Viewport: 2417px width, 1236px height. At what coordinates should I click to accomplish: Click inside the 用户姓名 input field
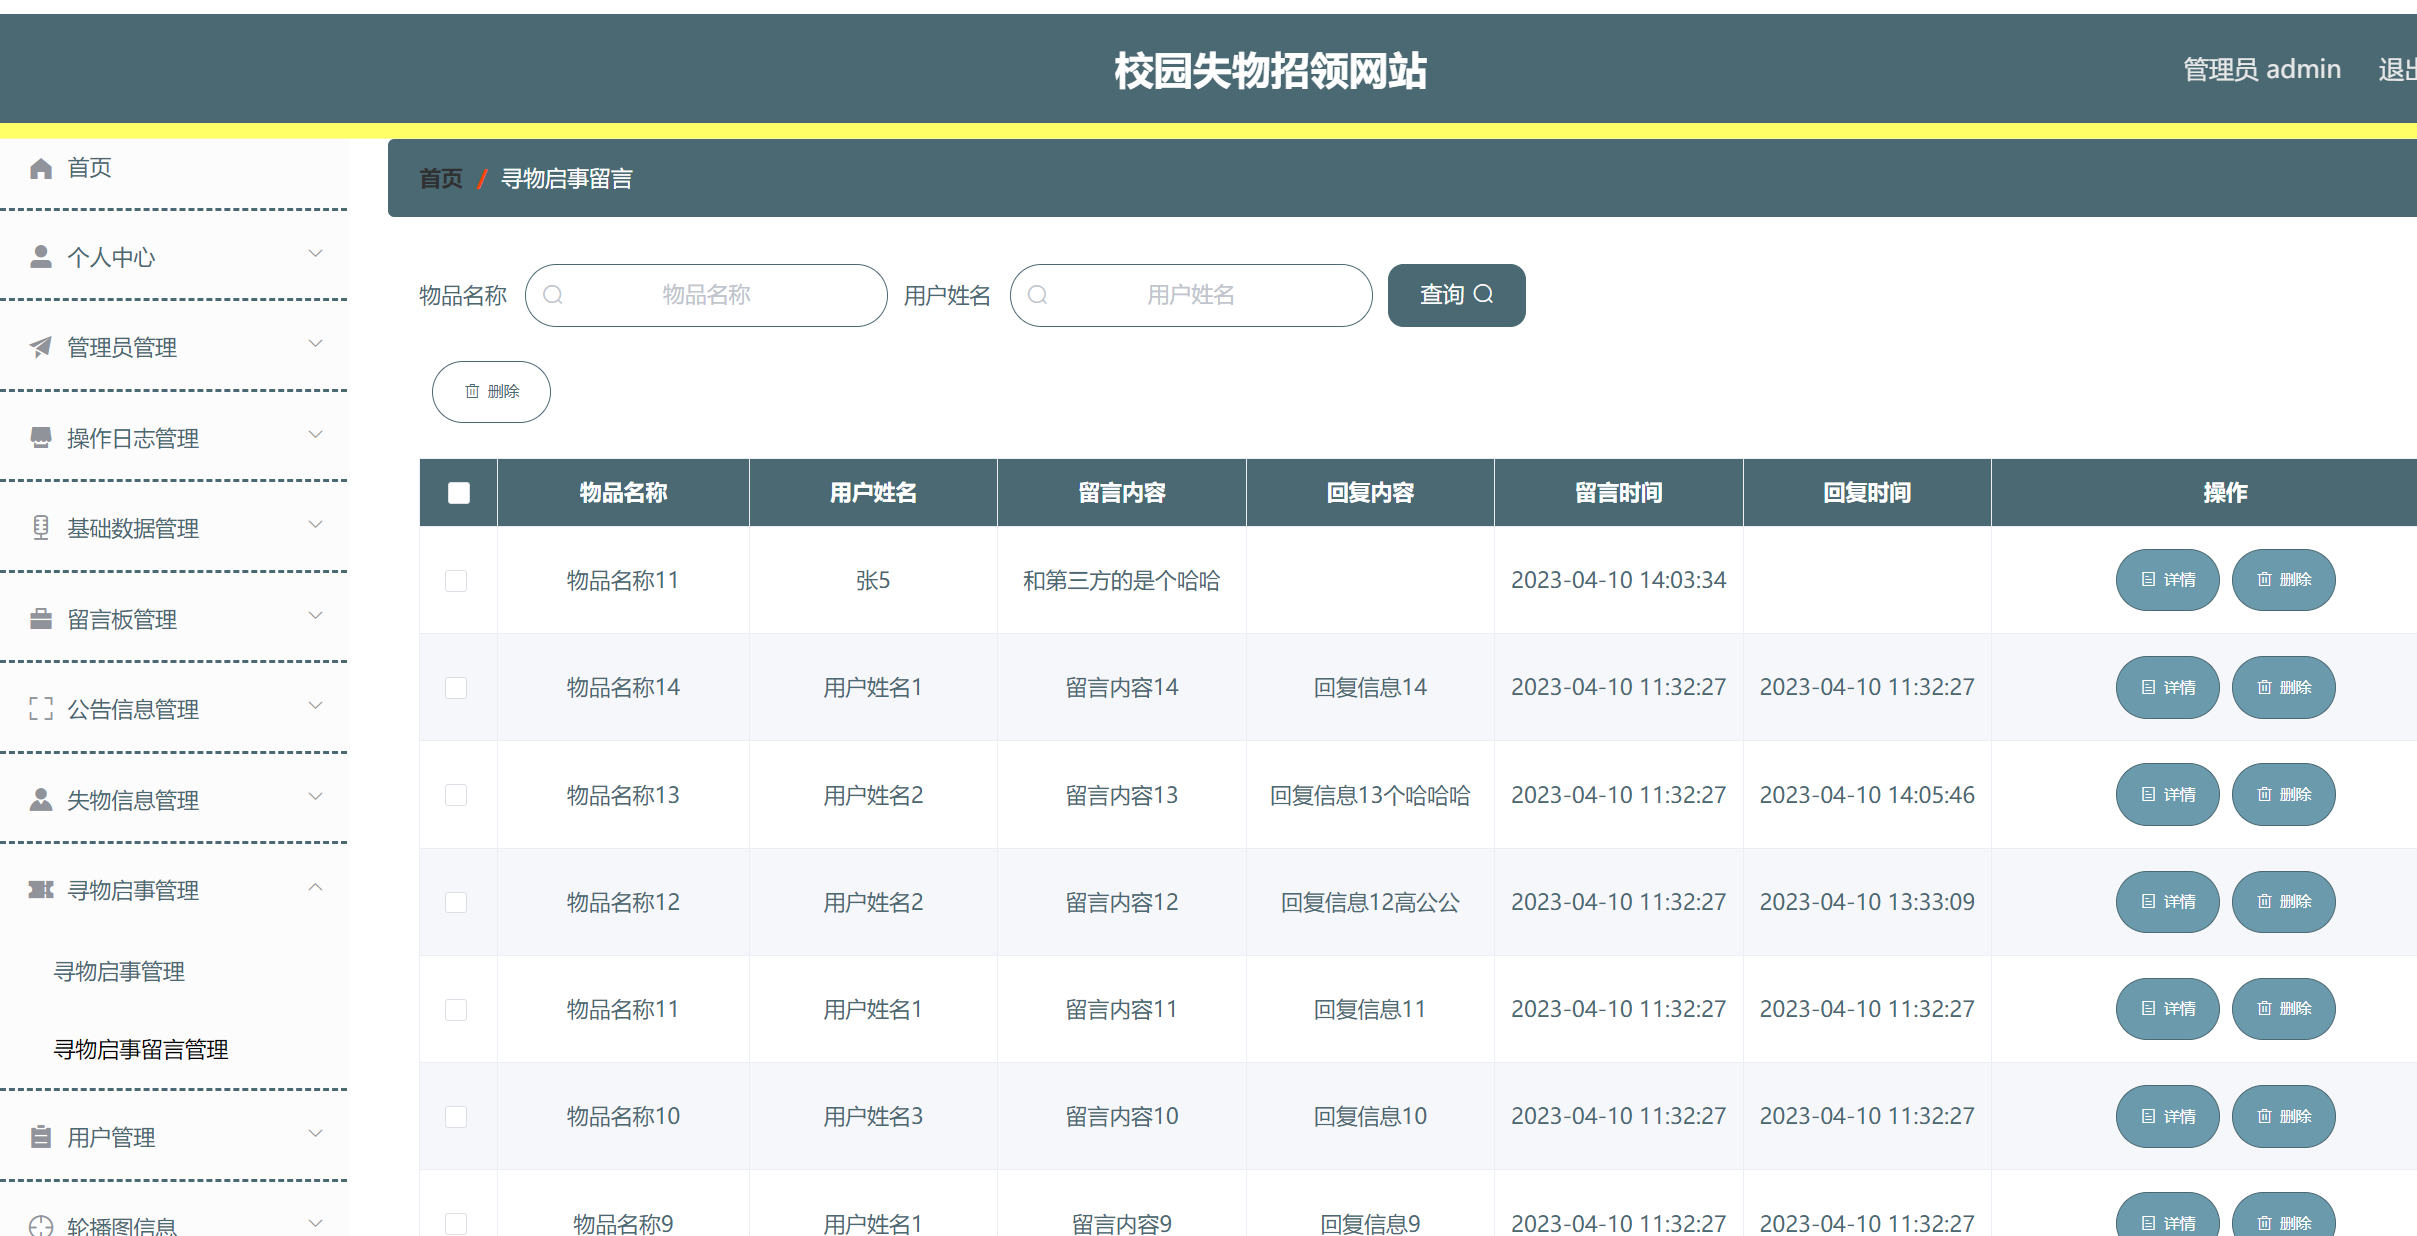pos(1190,295)
